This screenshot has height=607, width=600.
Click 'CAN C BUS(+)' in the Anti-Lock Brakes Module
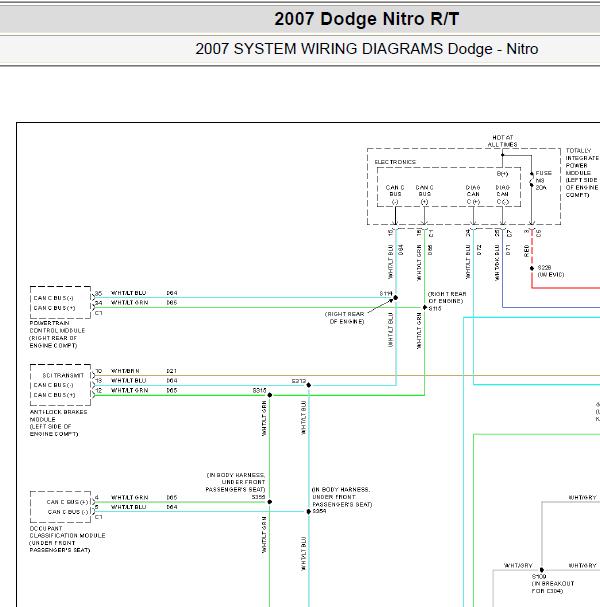pos(54,395)
